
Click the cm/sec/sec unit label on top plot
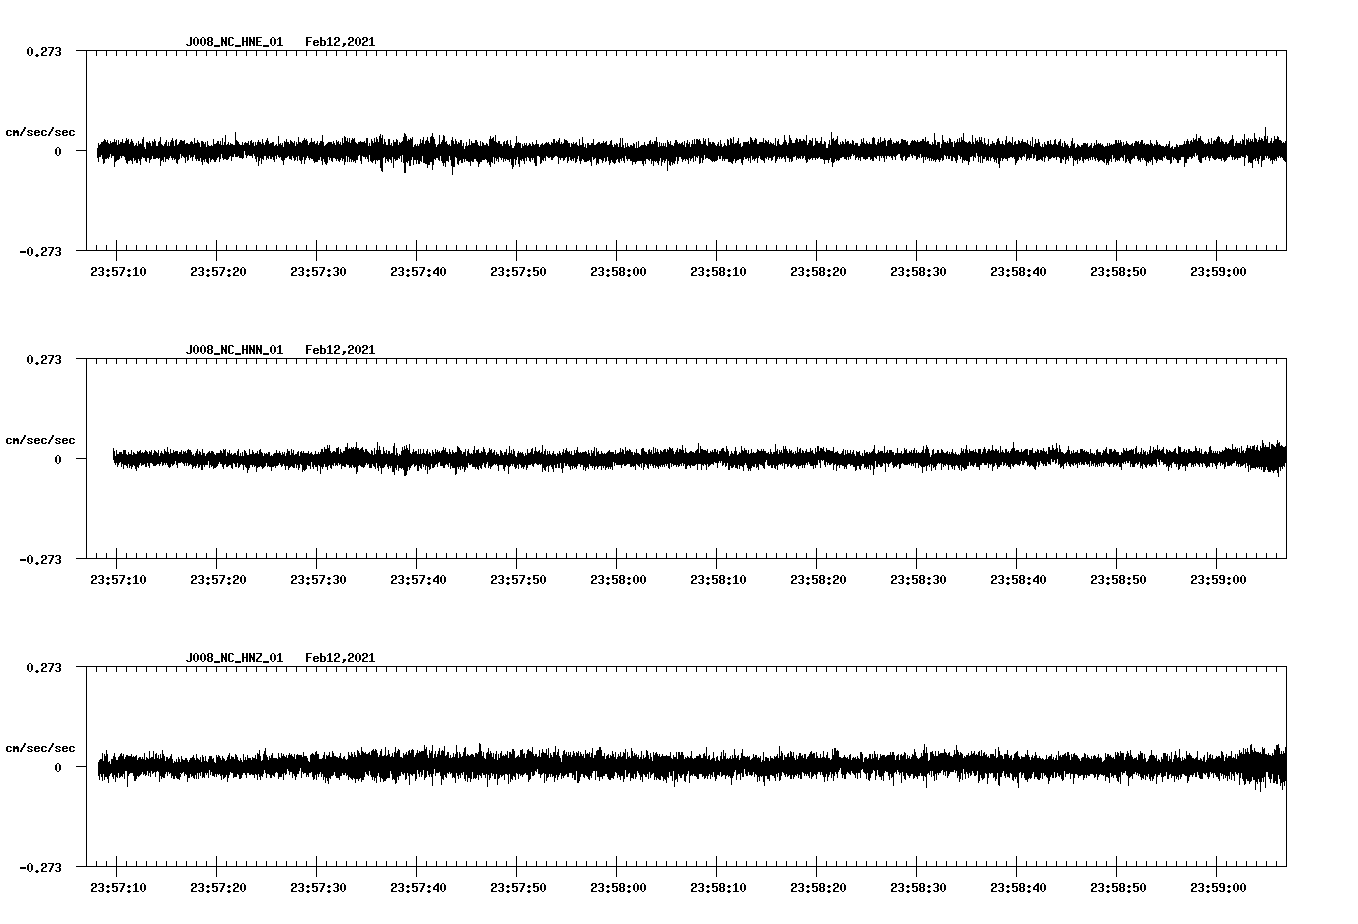tap(41, 131)
